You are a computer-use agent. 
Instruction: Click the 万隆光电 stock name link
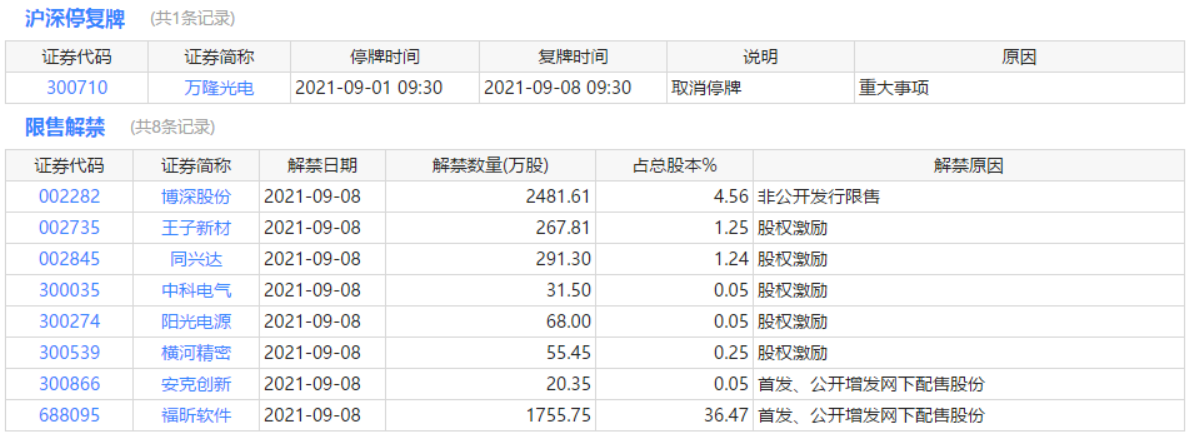click(219, 88)
